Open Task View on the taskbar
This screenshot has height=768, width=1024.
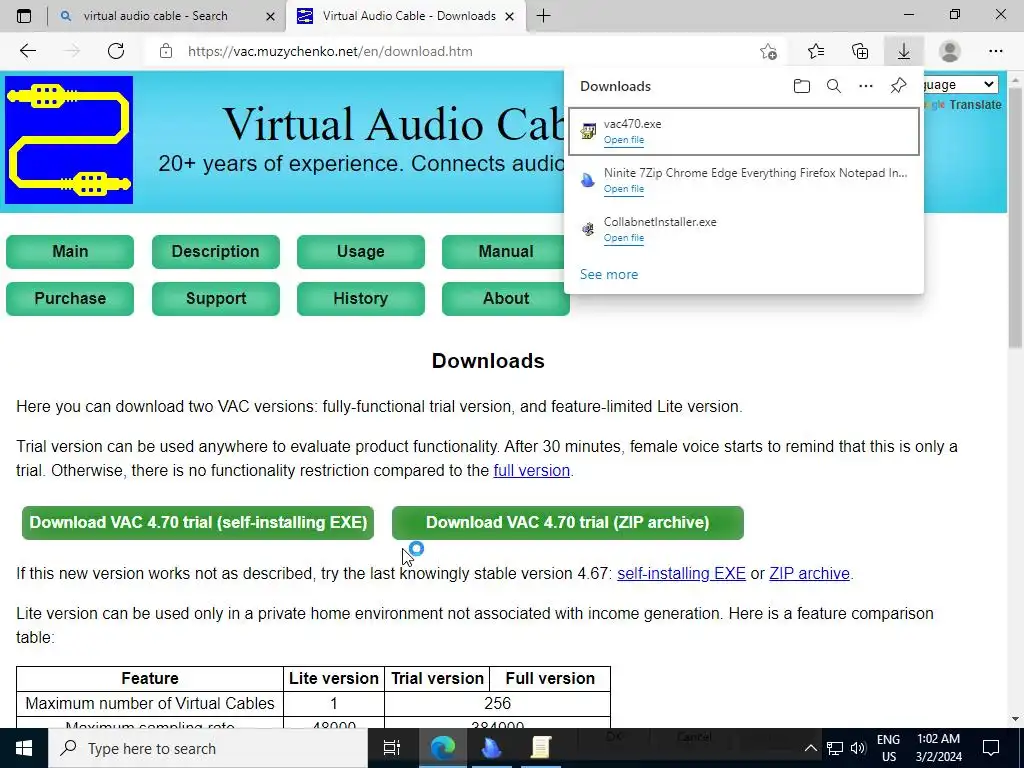pyautogui.click(x=392, y=748)
